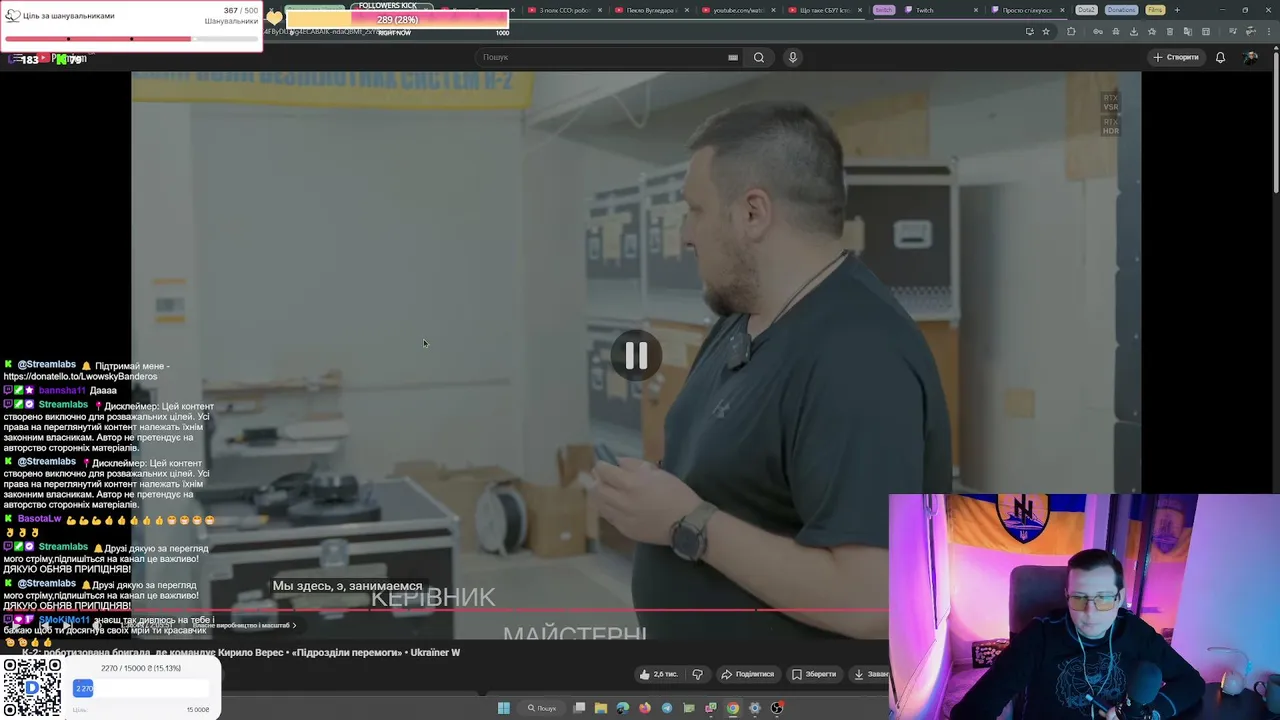Click the streamer webcam overlay

point(1084,607)
